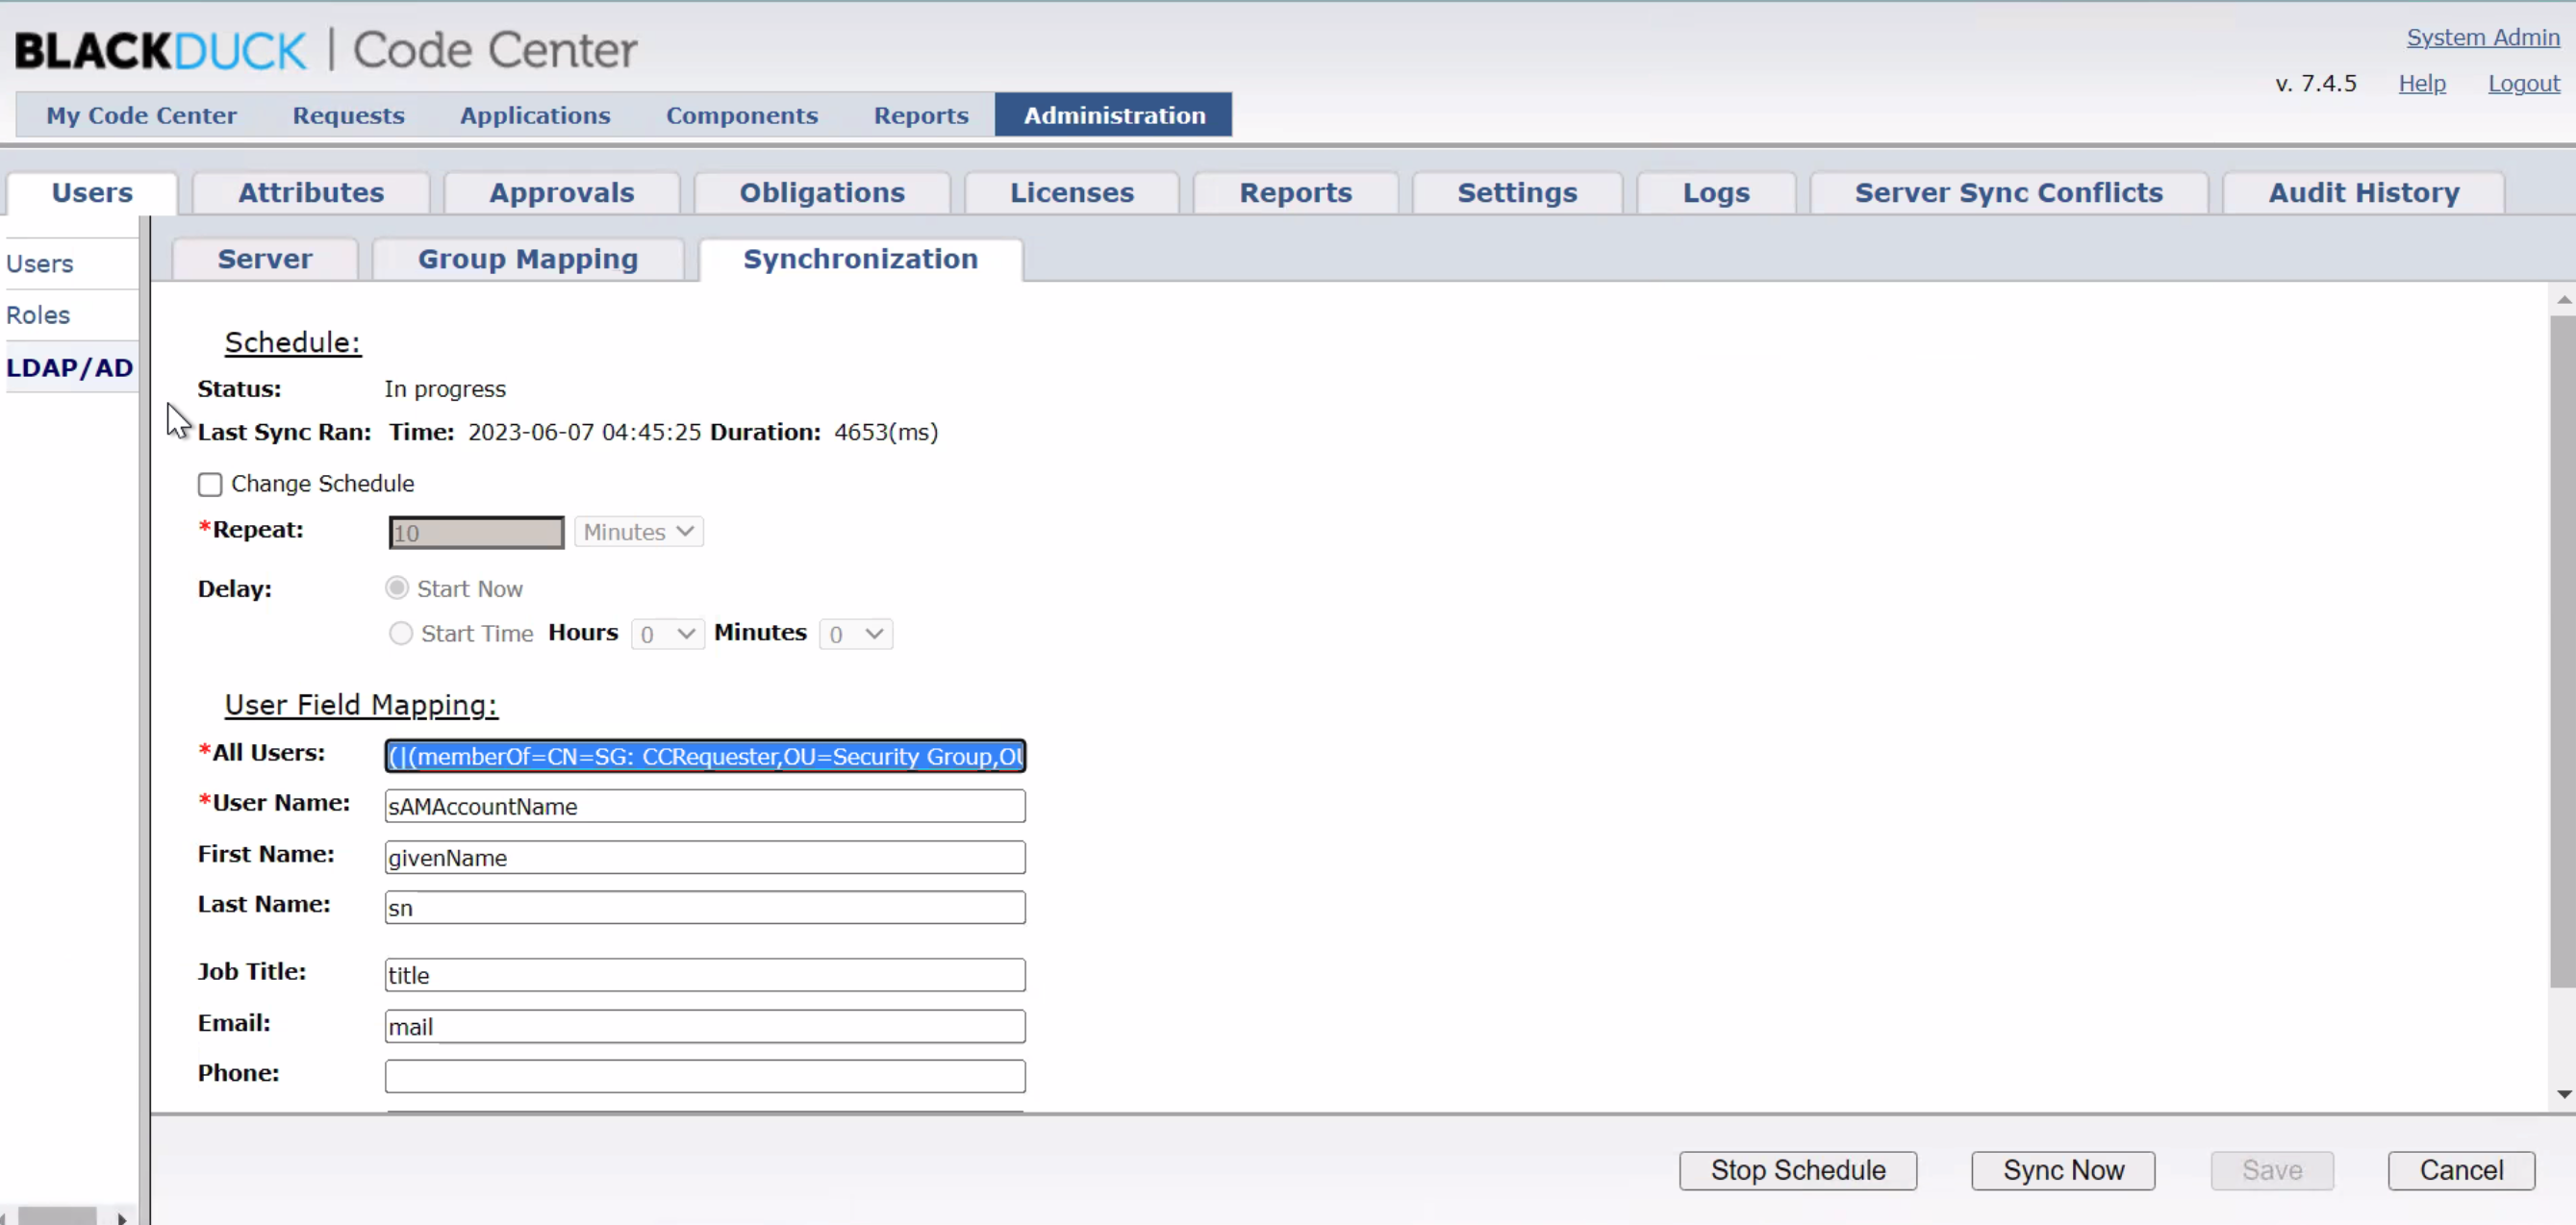Go to My Code Center menu
2576x1225 pixels.
pyautogui.click(x=141, y=115)
